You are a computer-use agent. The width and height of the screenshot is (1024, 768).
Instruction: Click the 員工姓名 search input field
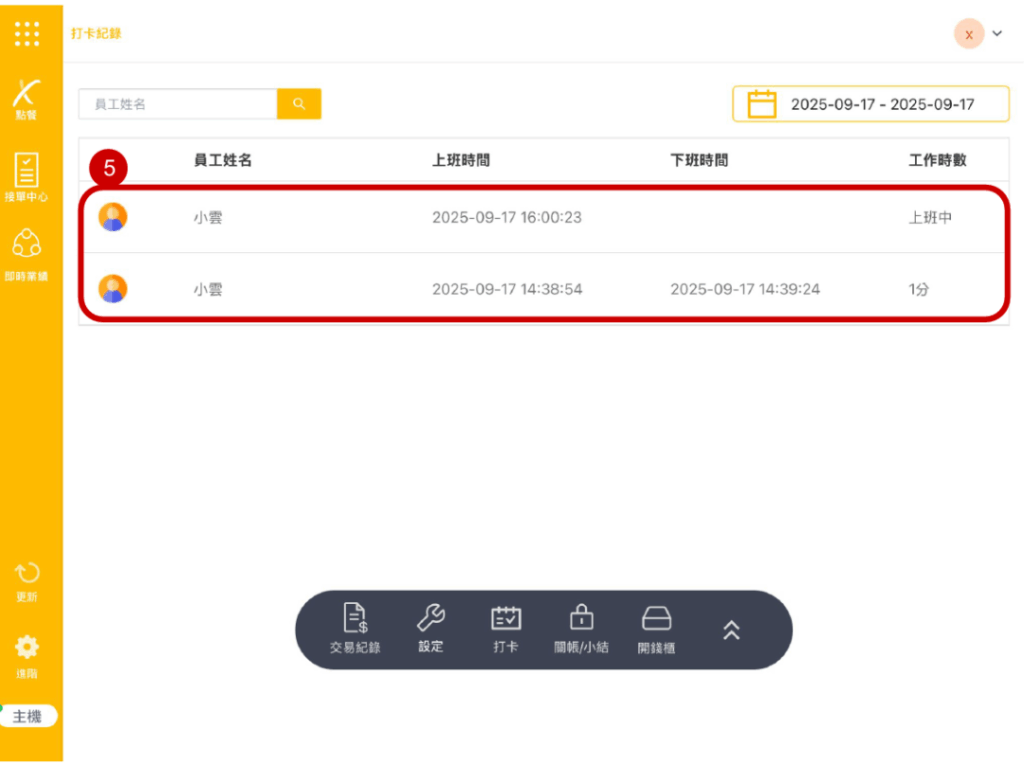(178, 104)
